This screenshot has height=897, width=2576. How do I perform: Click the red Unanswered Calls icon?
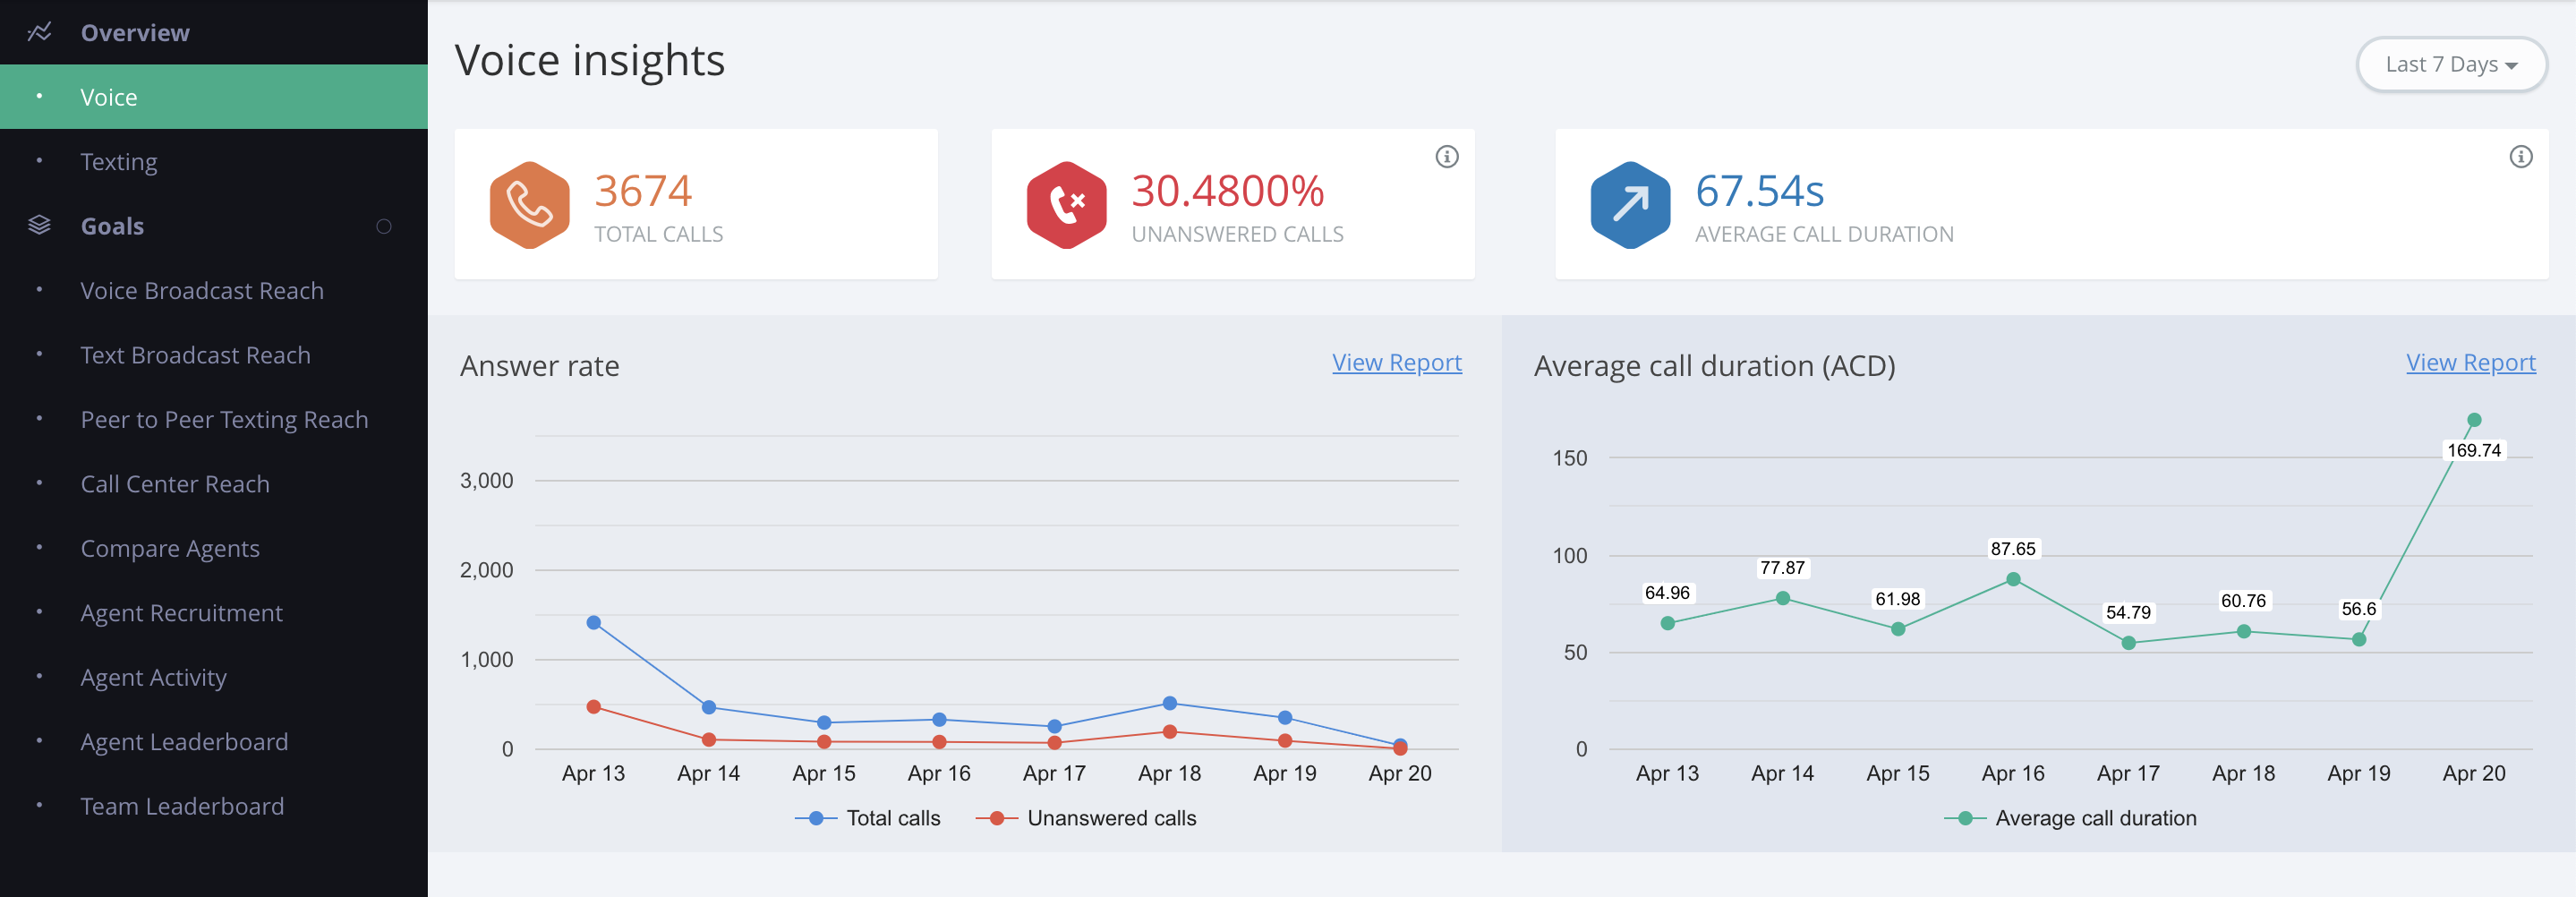(x=1066, y=205)
